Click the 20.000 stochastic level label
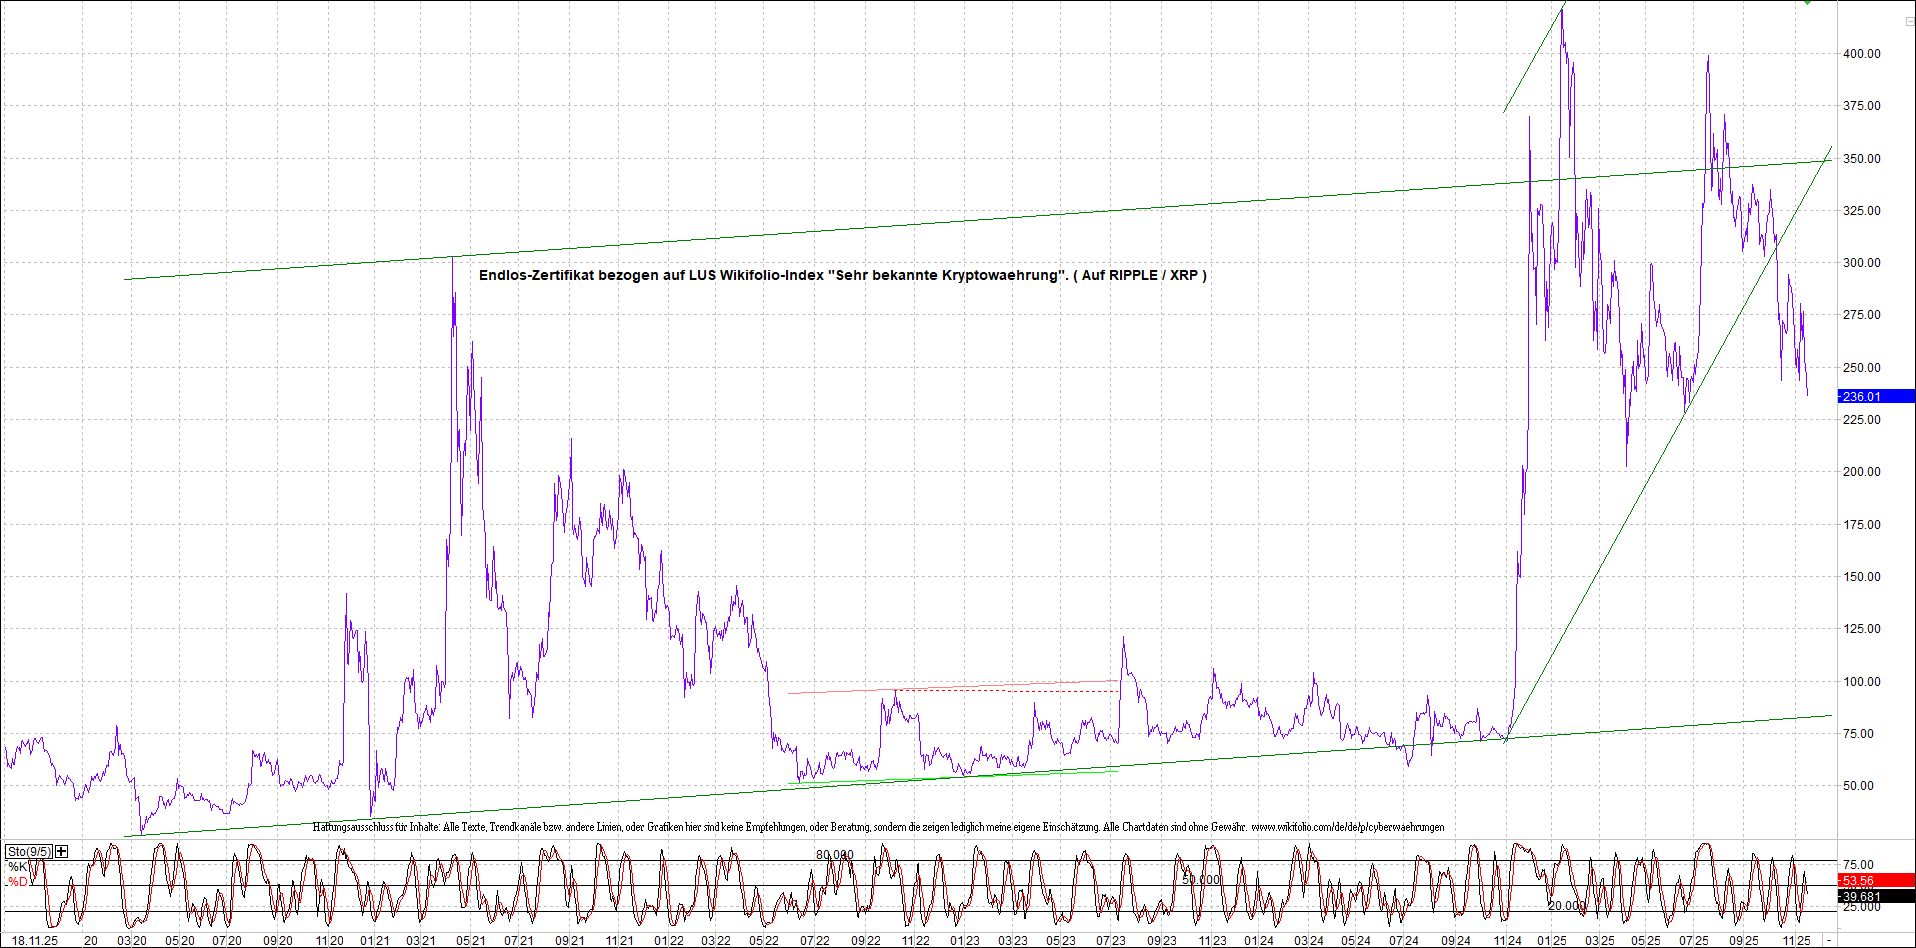 click(x=1566, y=906)
